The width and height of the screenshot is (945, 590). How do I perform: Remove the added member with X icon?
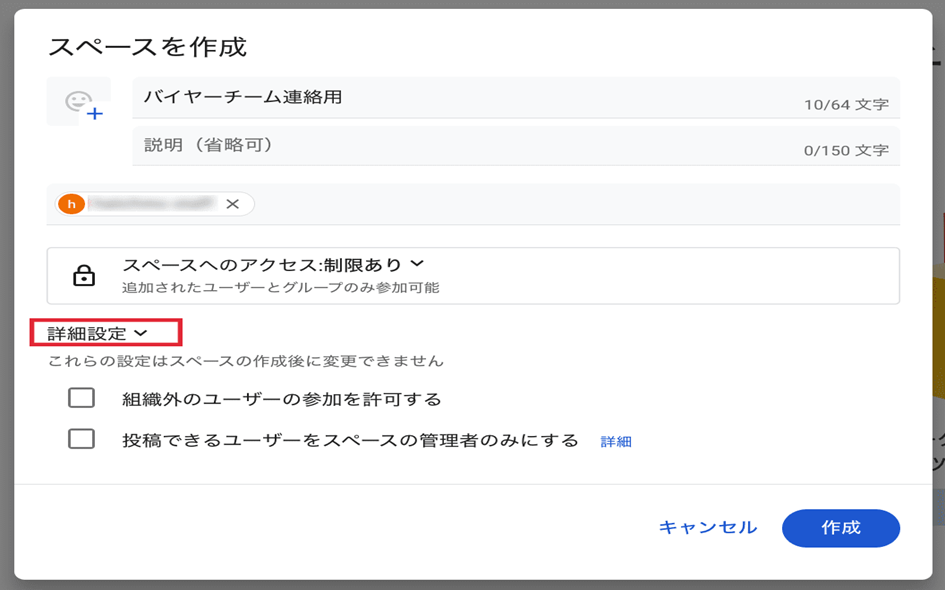point(232,204)
